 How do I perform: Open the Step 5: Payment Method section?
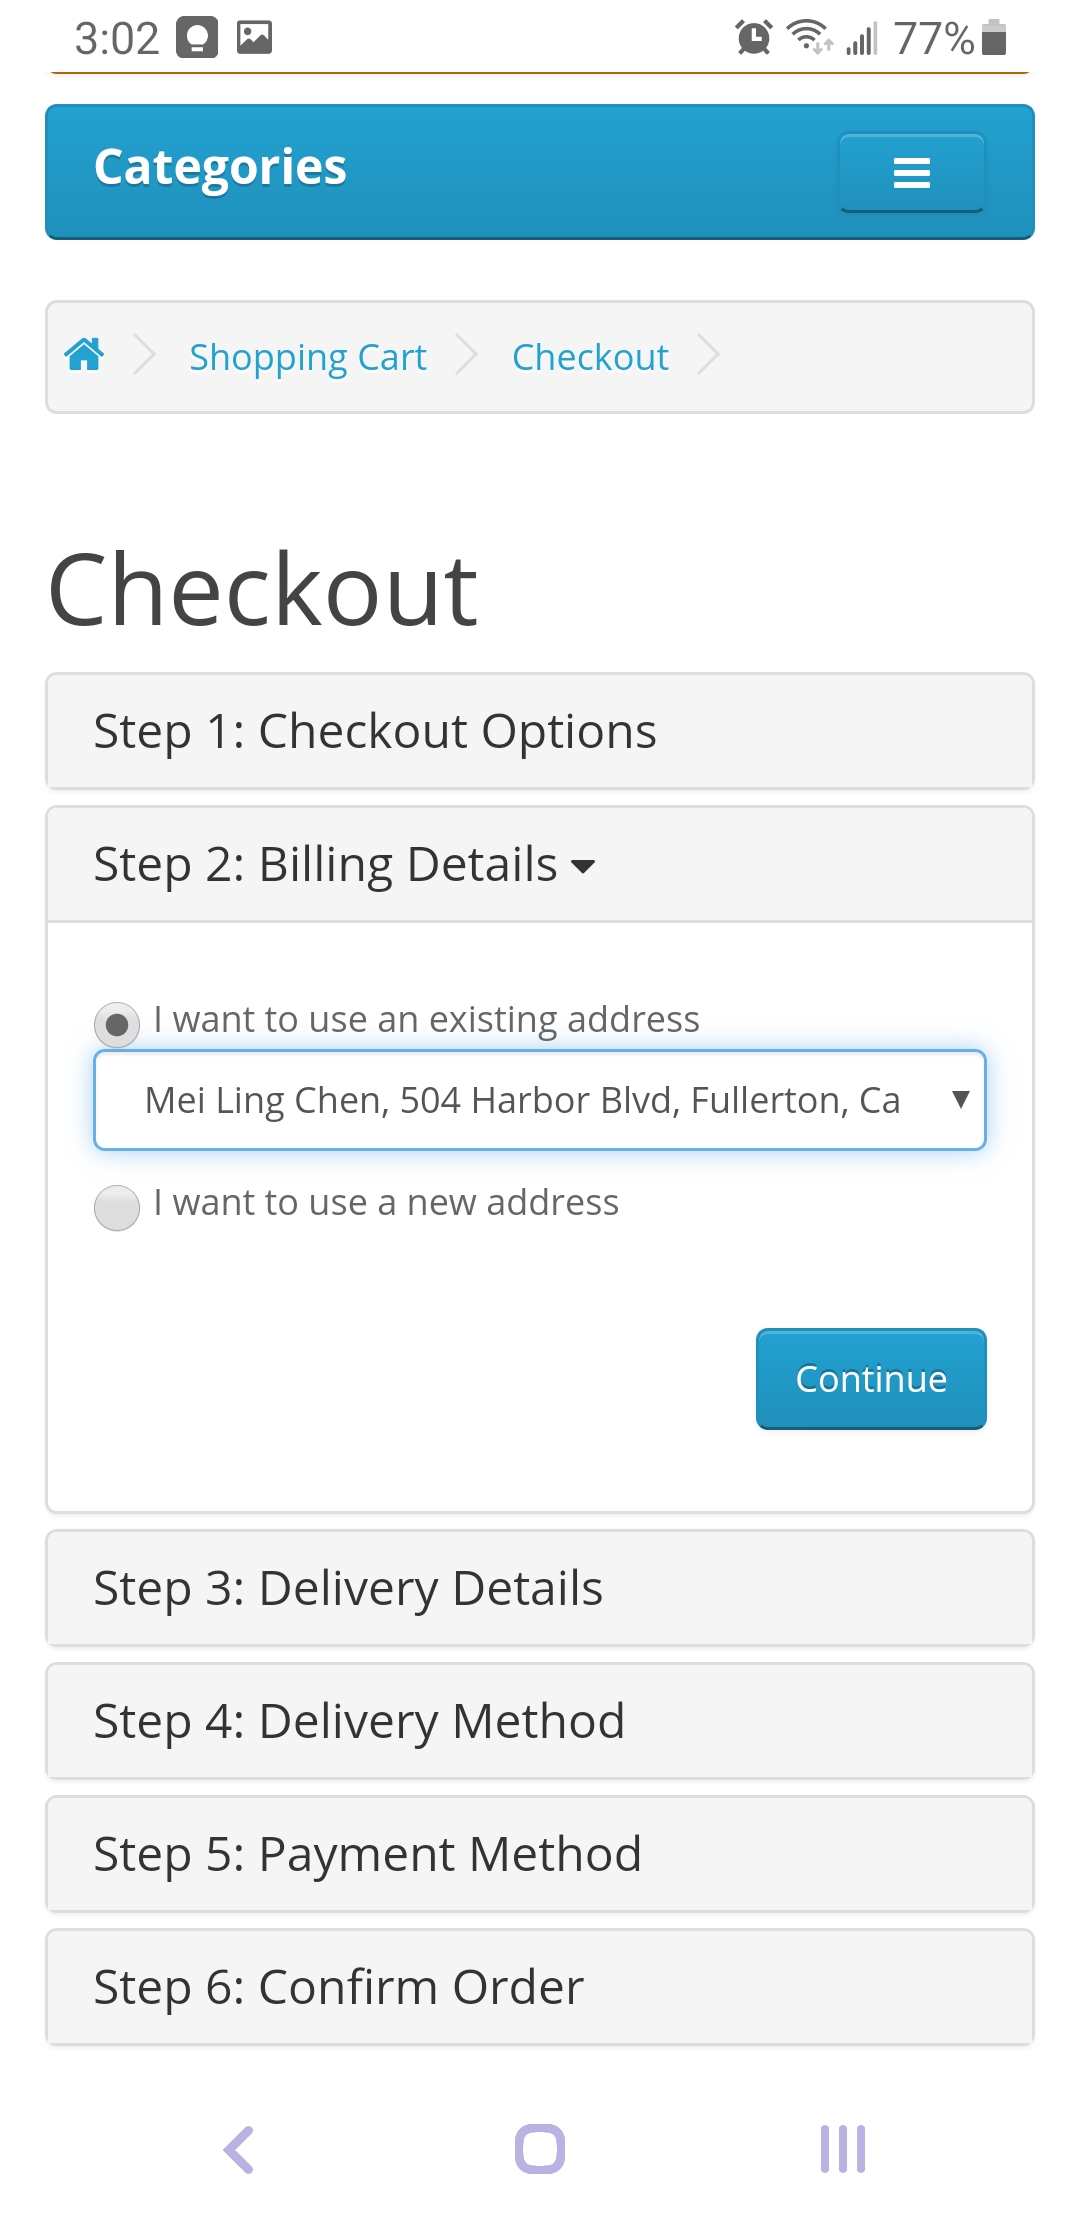point(540,1854)
